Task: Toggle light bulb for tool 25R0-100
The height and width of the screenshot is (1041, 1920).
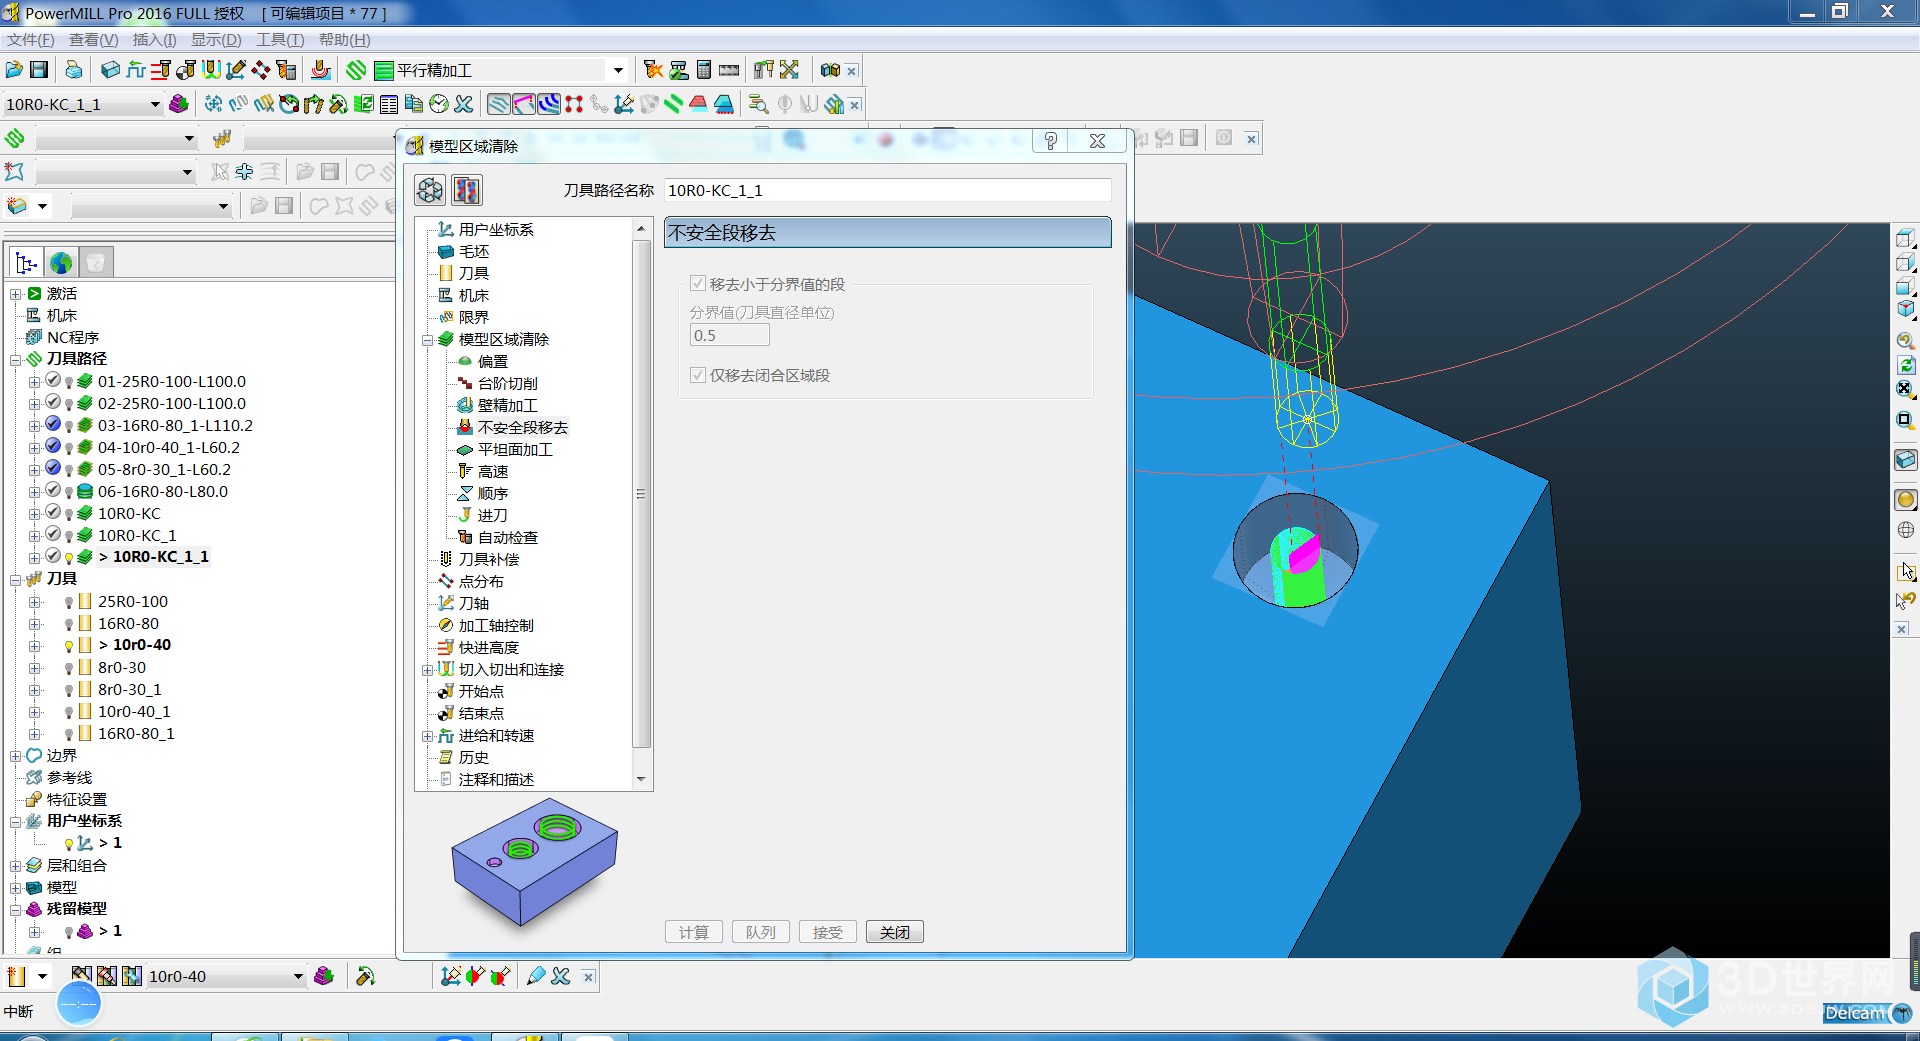Action: click(69, 602)
